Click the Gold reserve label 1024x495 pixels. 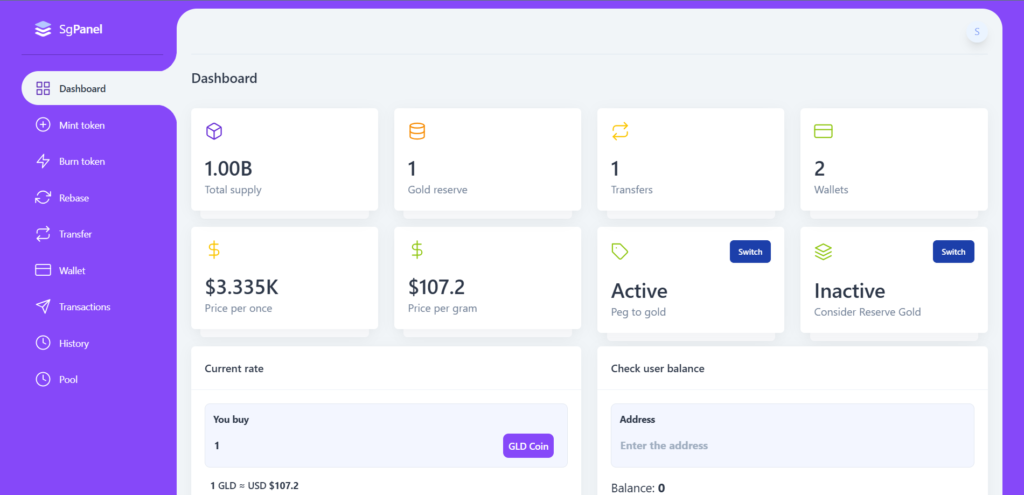(438, 190)
